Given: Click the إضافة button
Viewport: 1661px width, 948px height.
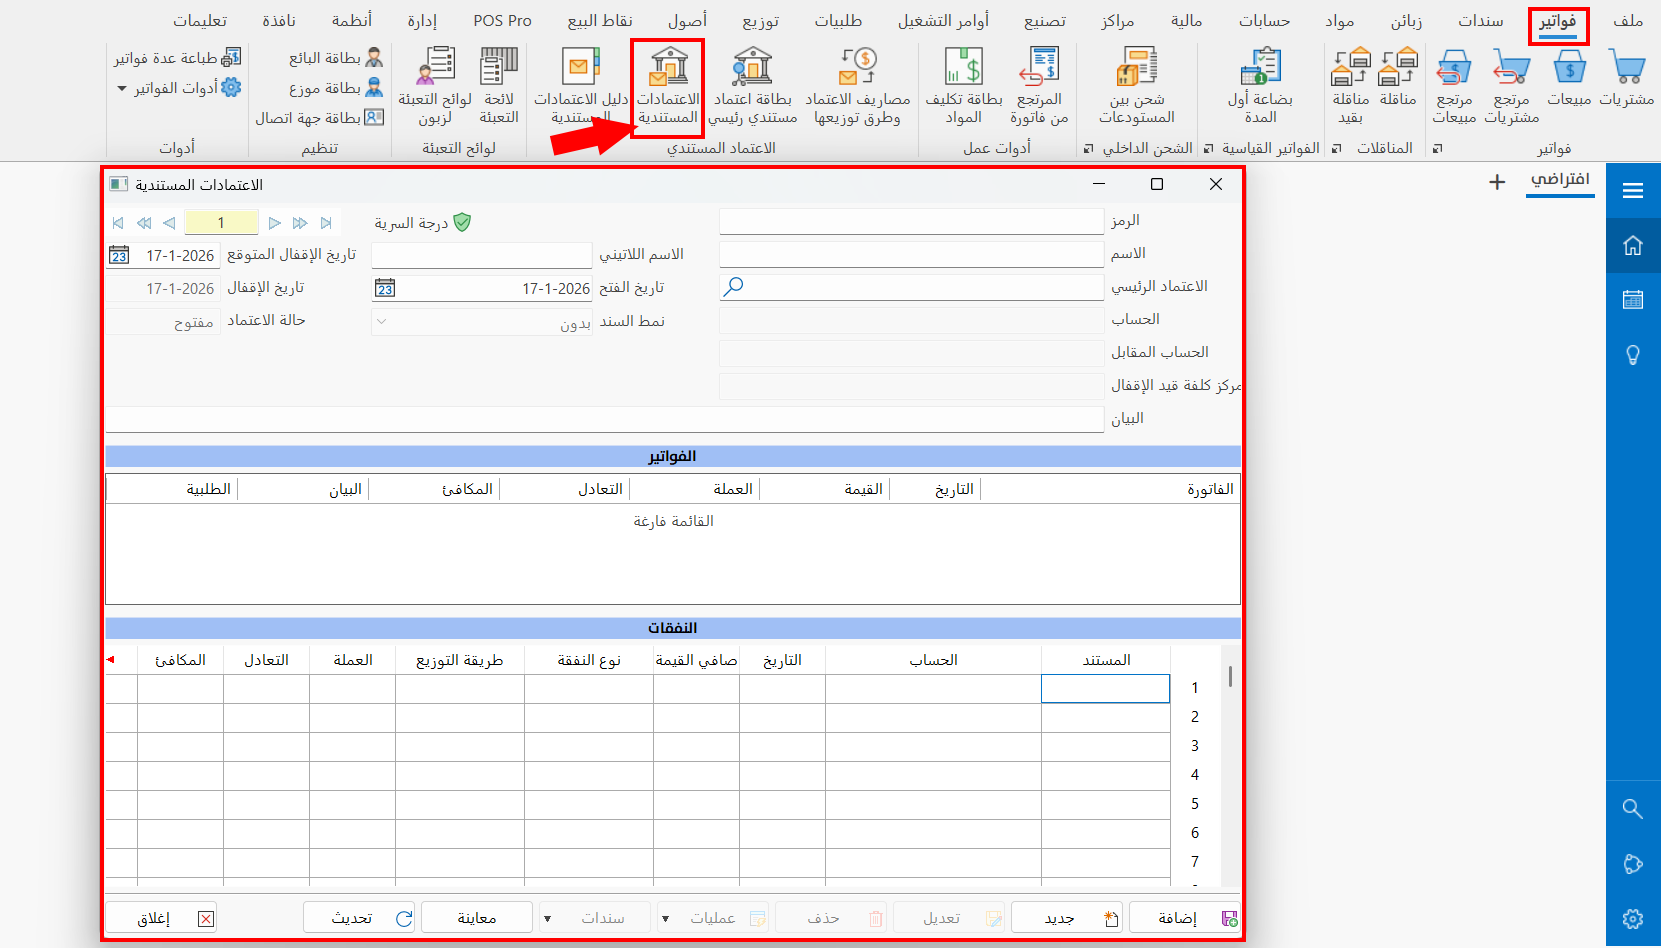Looking at the screenshot, I should pos(1185,918).
